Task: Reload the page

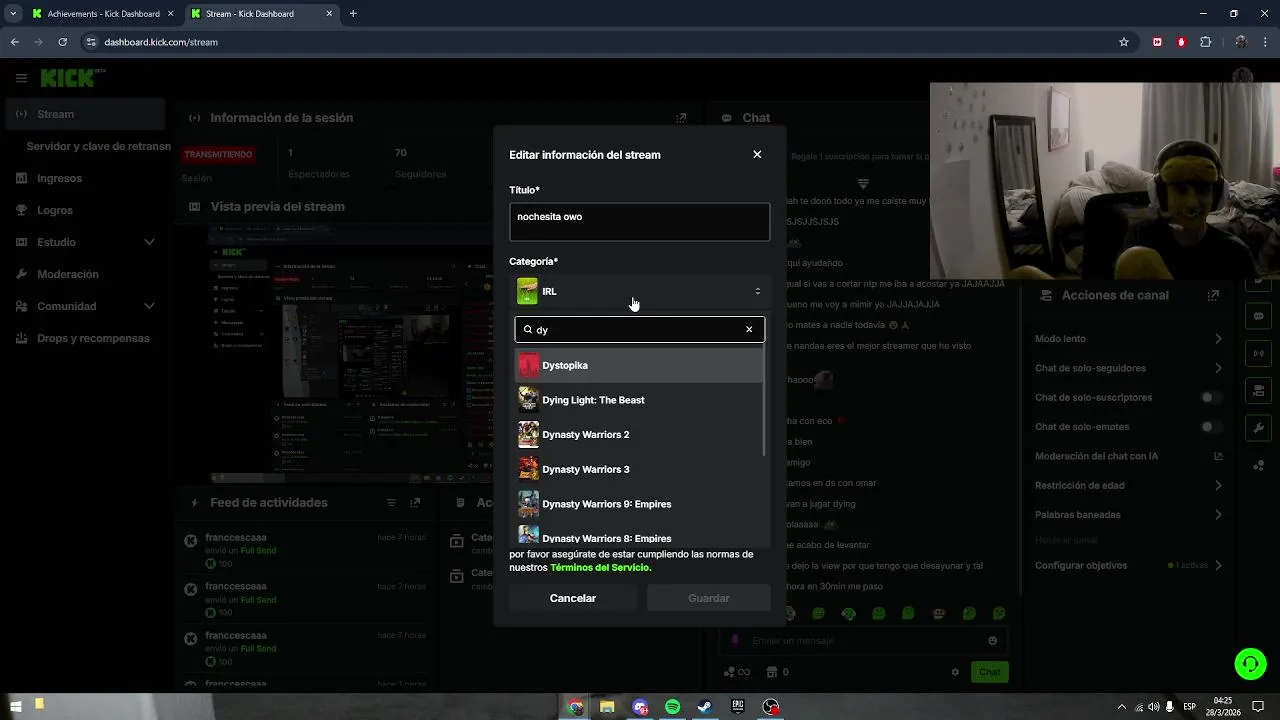Action: pos(63,42)
